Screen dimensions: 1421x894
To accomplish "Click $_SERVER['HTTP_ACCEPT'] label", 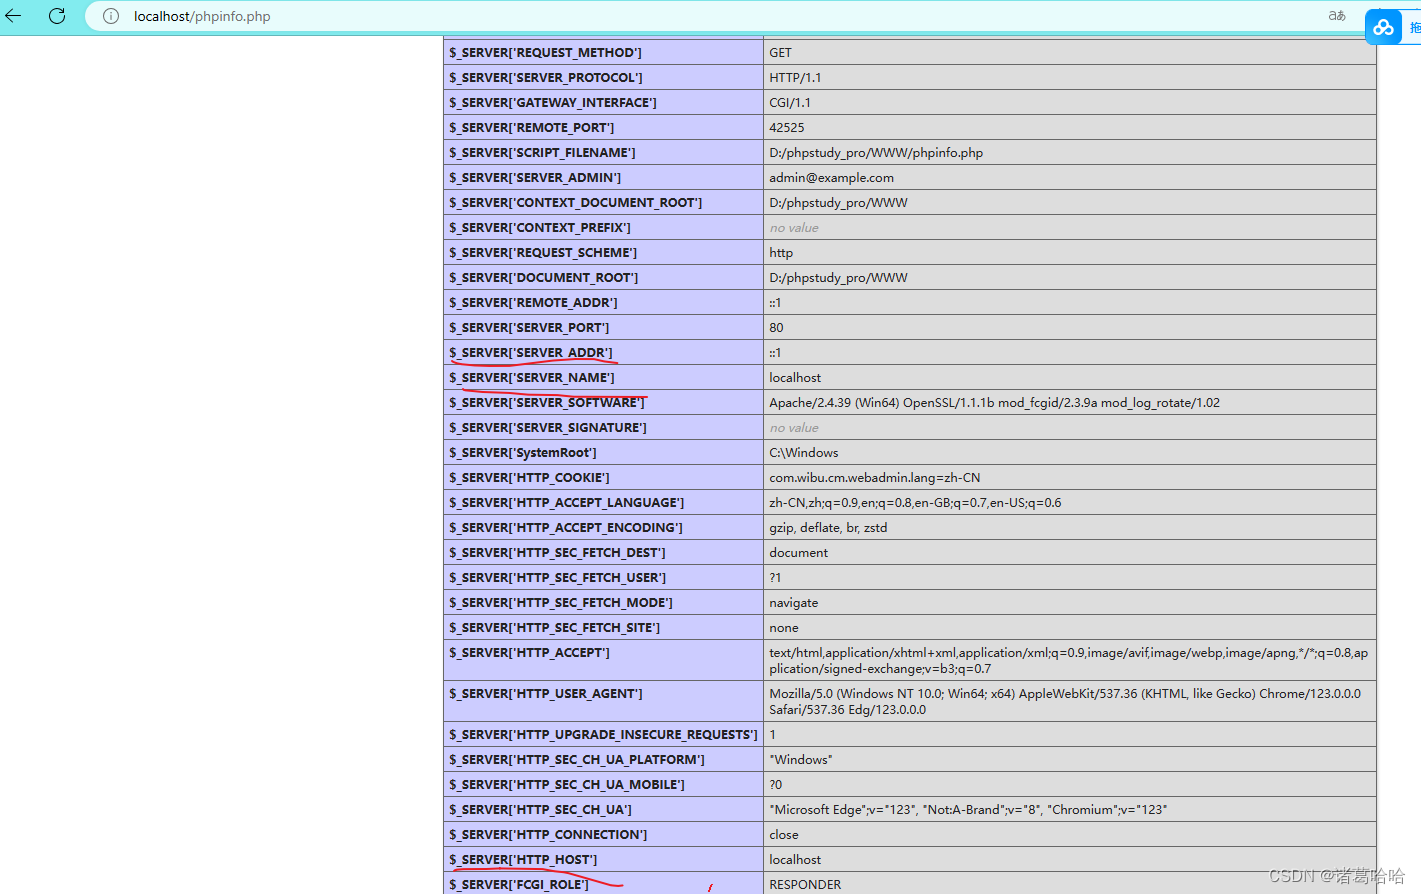I will (529, 652).
